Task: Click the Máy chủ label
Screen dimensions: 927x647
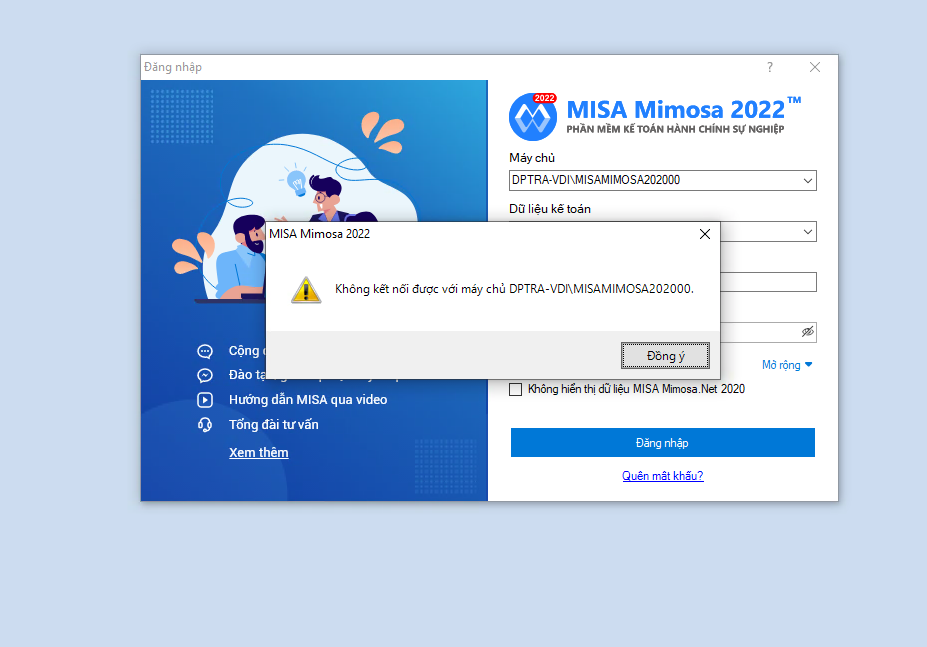Action: (x=532, y=158)
